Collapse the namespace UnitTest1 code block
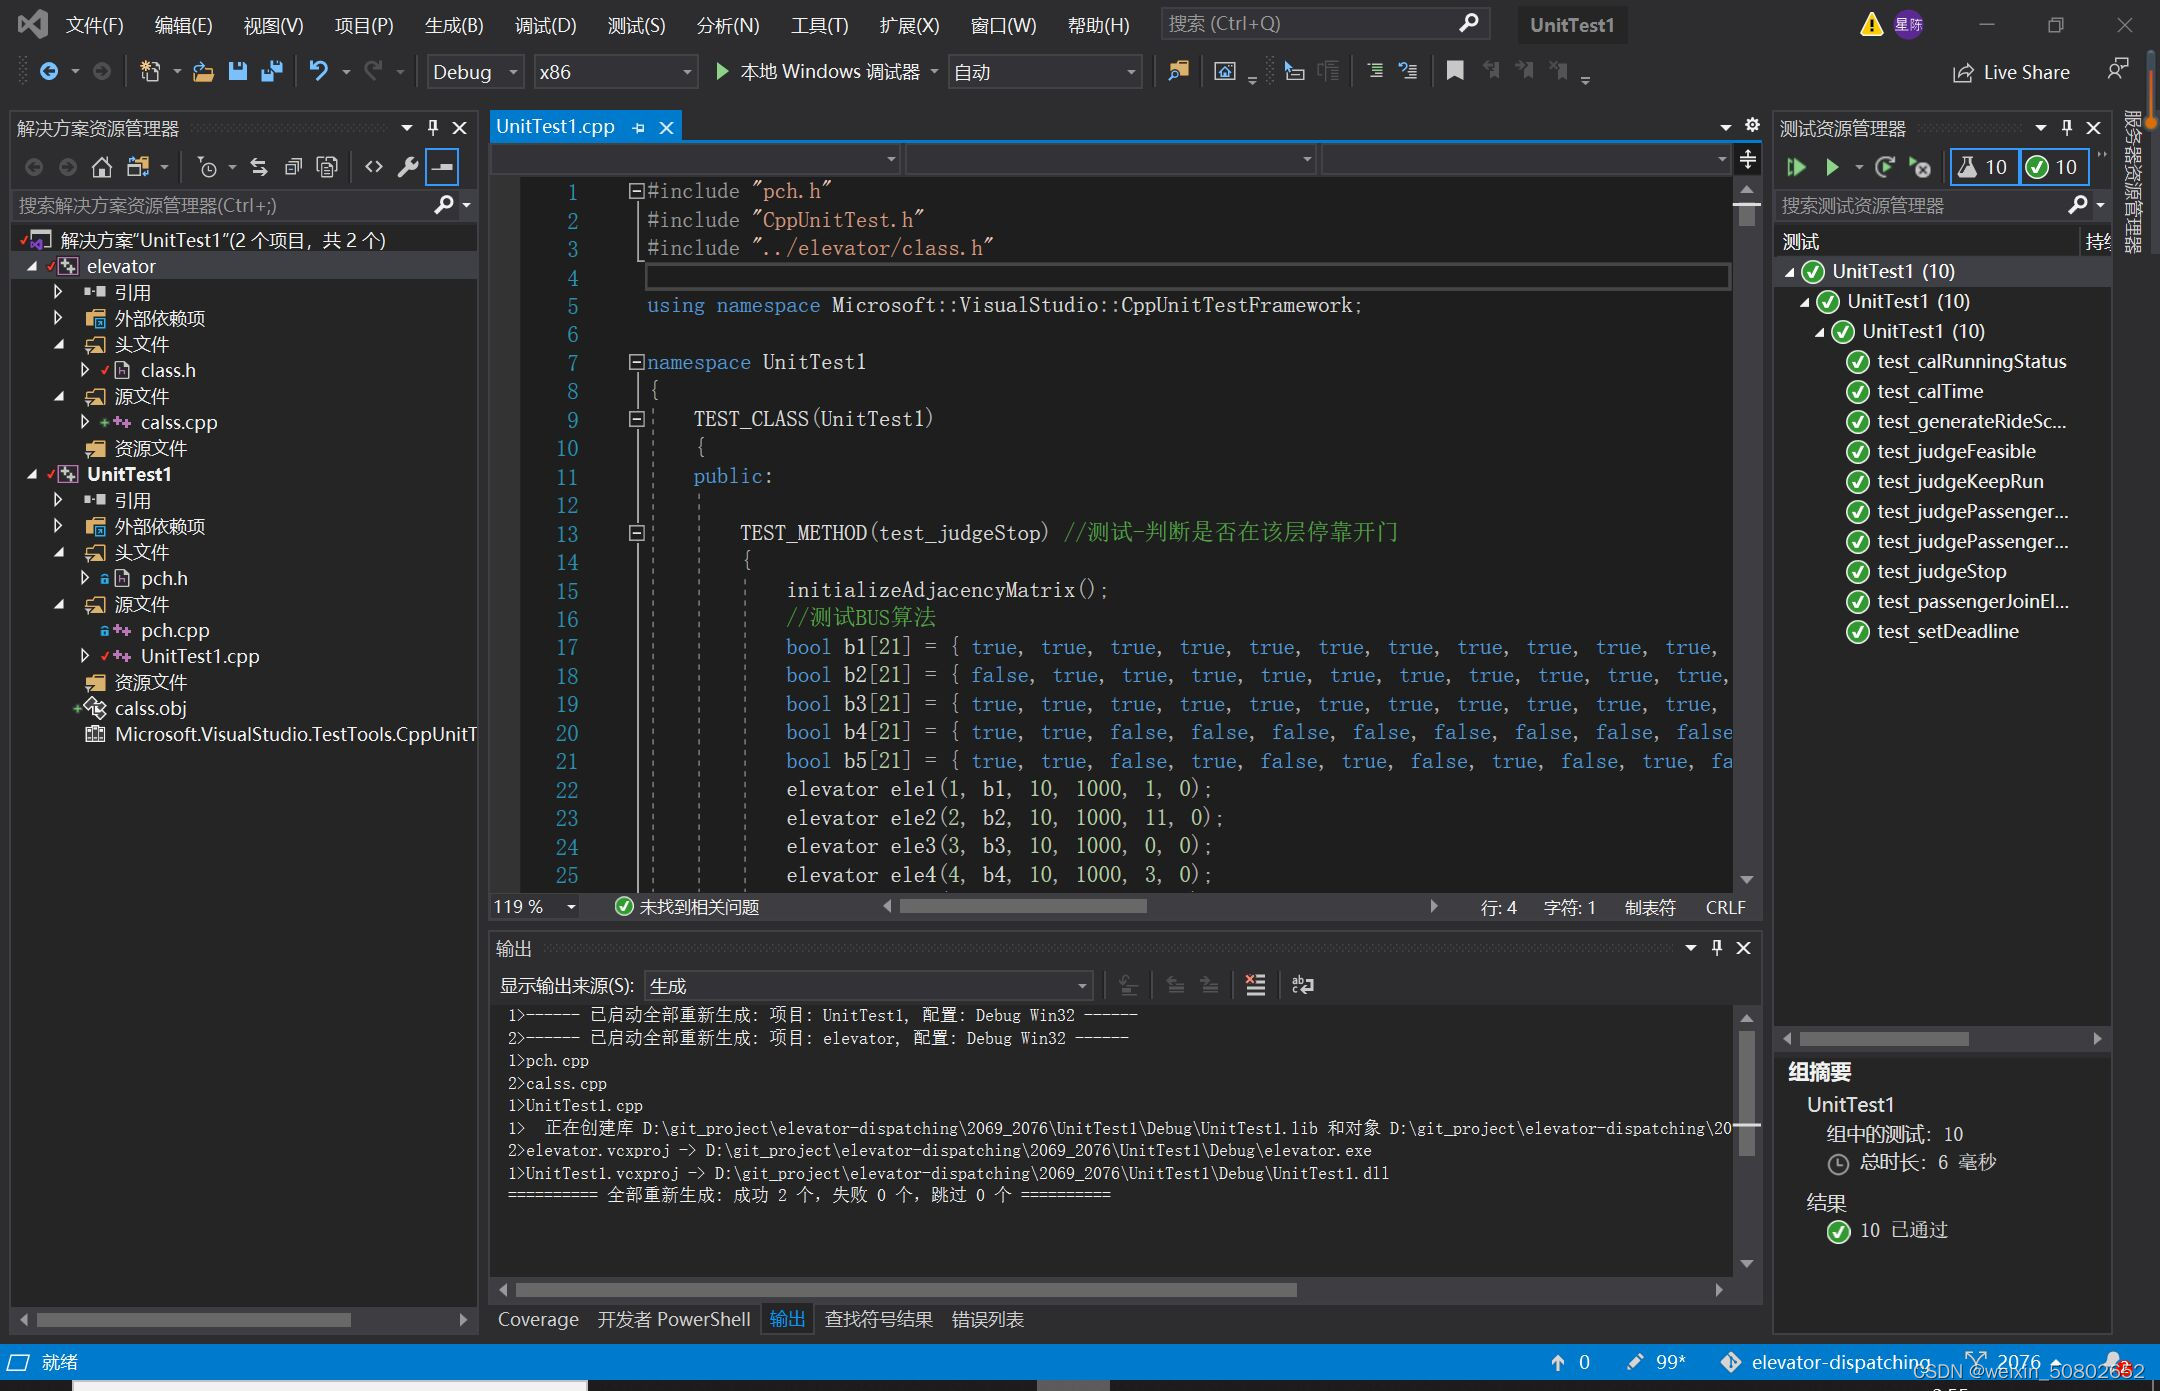The height and width of the screenshot is (1391, 2160). tap(636, 362)
